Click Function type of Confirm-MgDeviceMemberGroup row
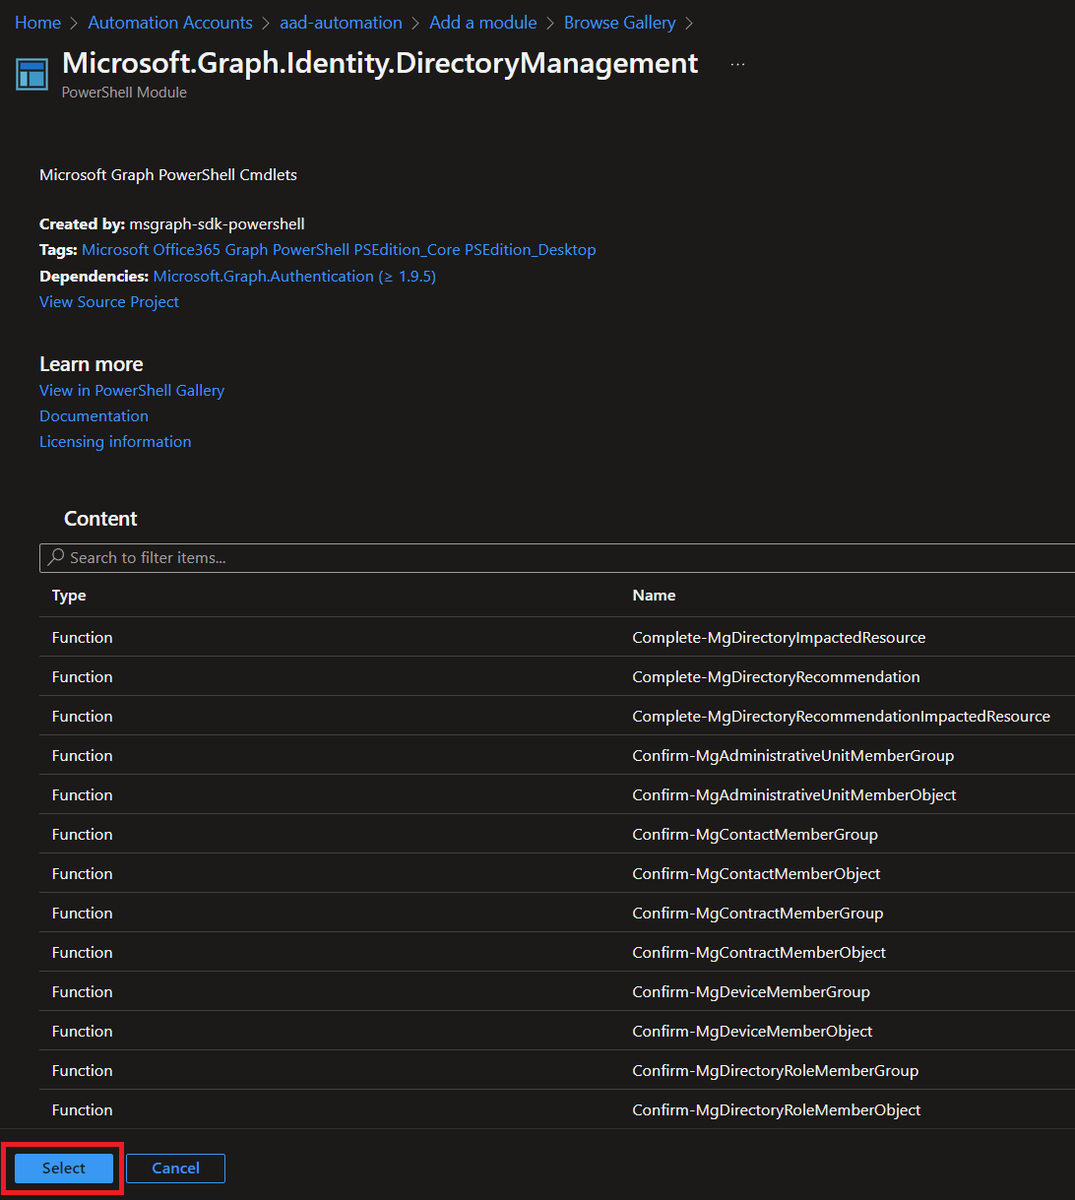 click(82, 991)
